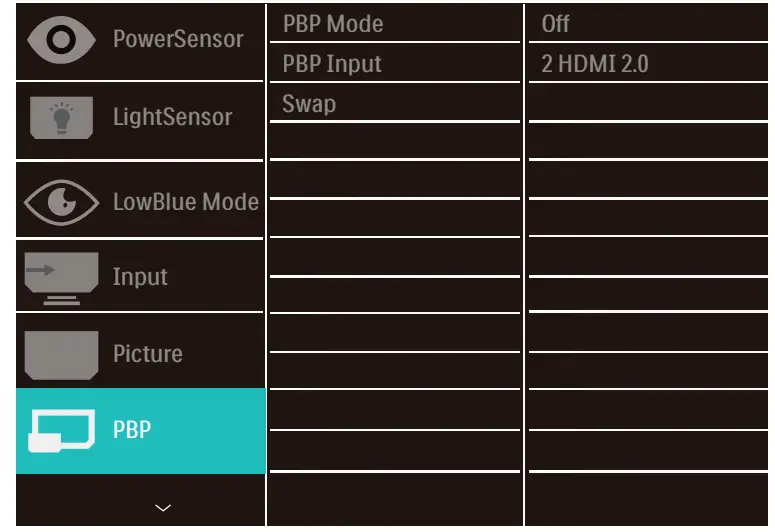
Task: Choose the PBP Mode option
Action: tap(332, 23)
